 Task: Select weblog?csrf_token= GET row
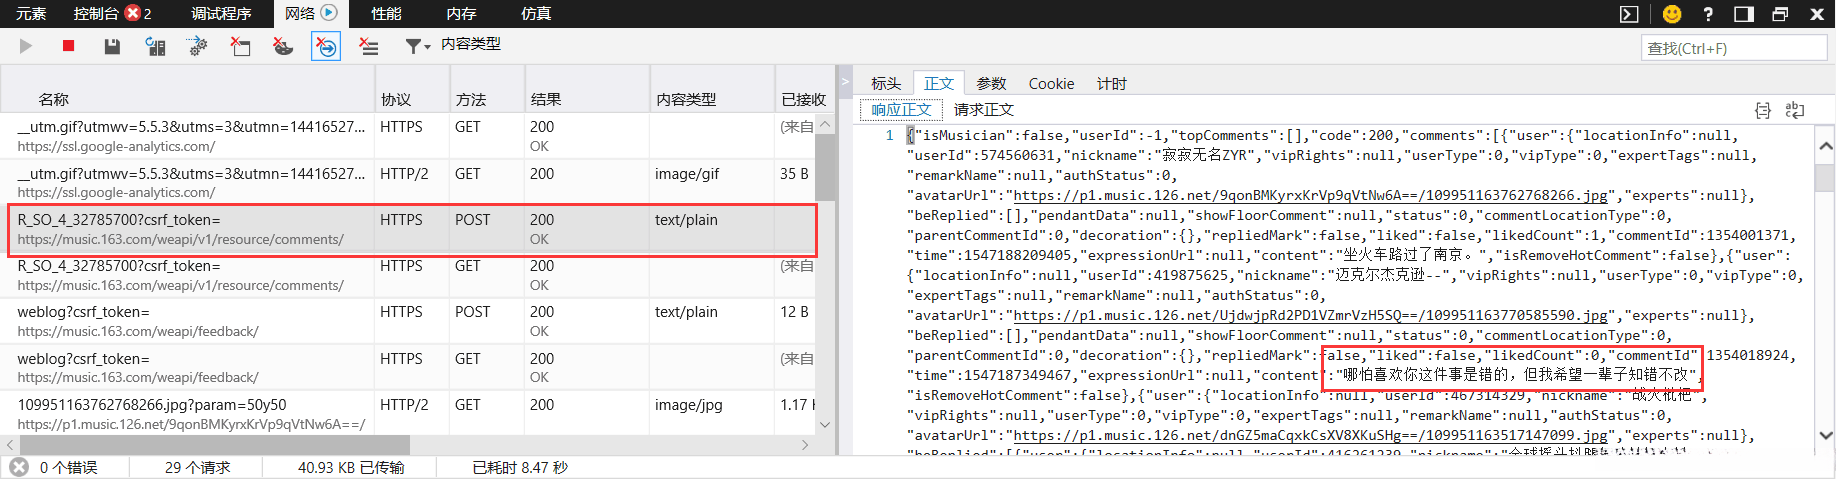[x=408, y=367]
